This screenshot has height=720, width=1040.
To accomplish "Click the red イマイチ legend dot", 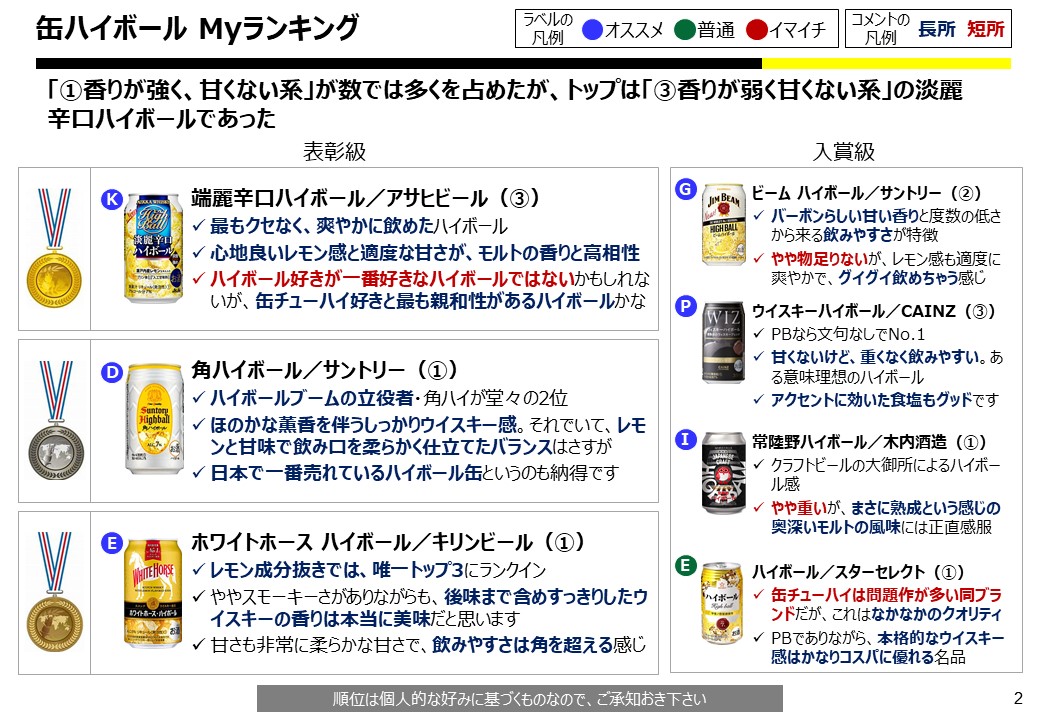I will click(x=756, y=29).
